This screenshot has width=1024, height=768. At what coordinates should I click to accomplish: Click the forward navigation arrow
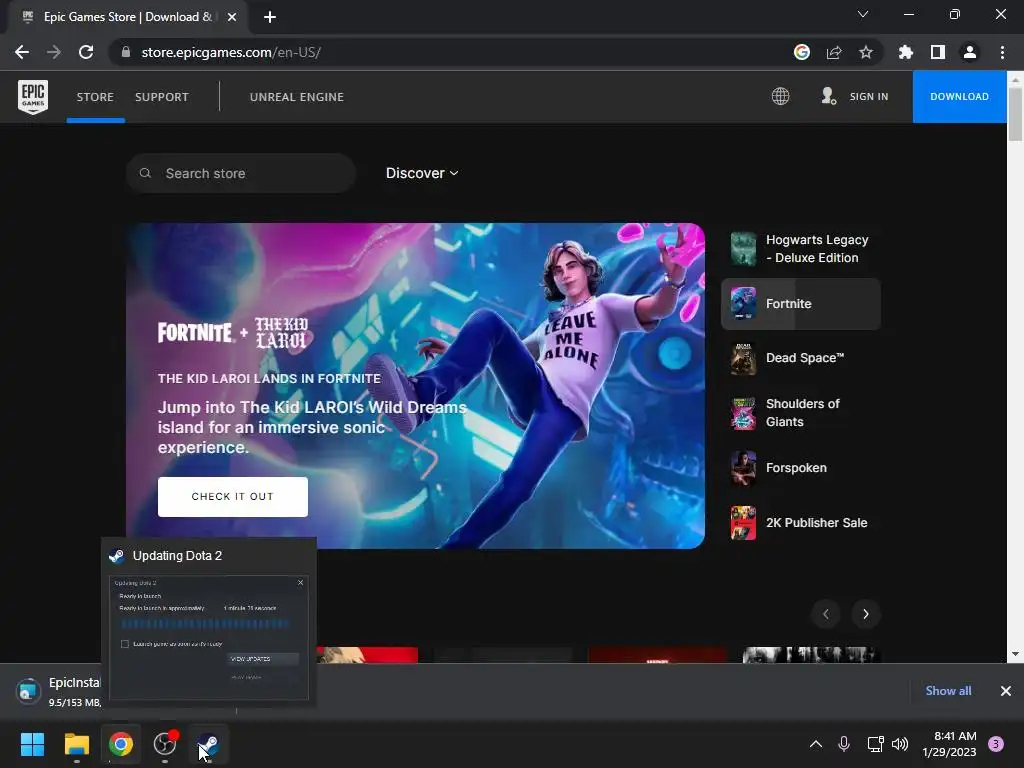coord(54,52)
